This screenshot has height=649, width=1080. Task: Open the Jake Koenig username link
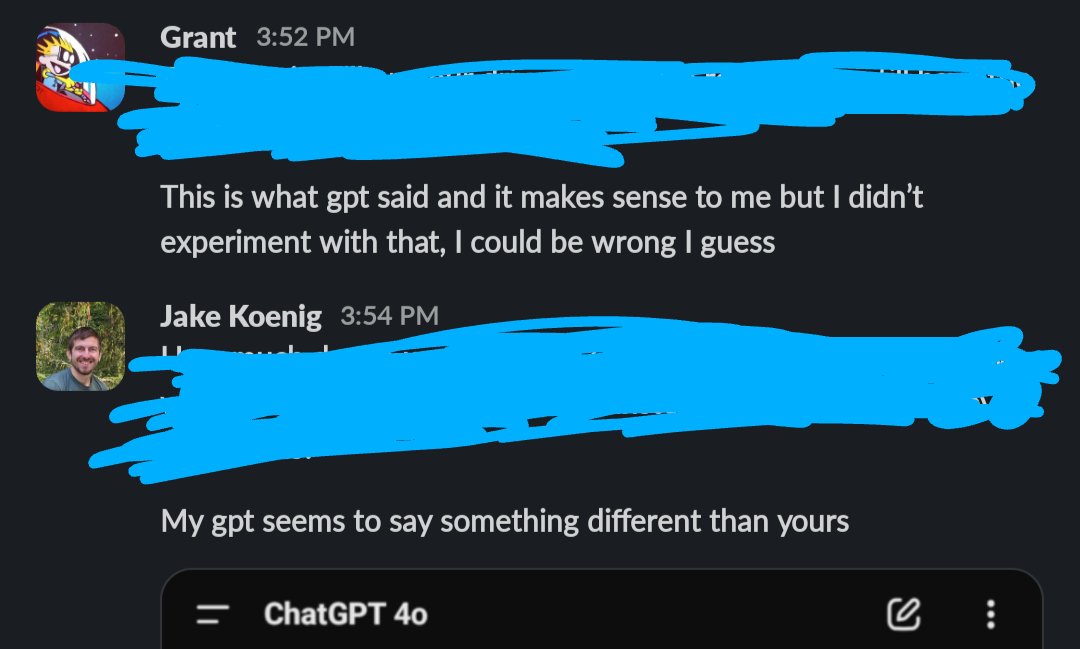click(x=241, y=316)
